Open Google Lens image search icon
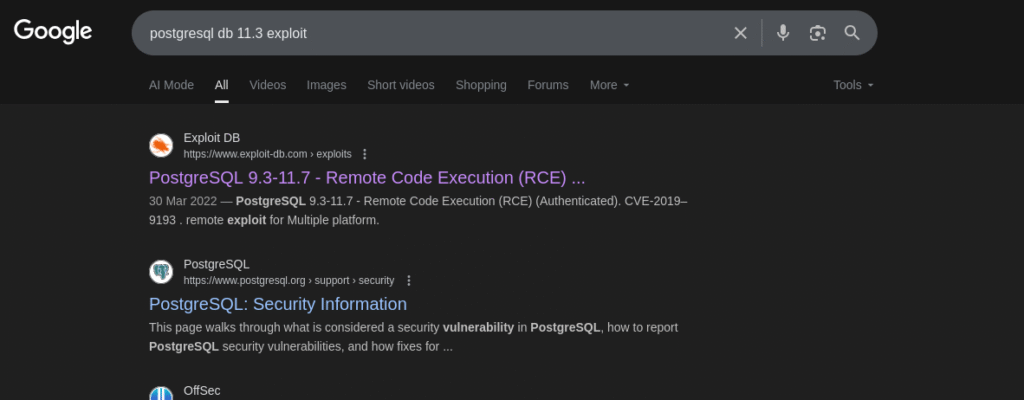1024x400 pixels. (x=818, y=33)
